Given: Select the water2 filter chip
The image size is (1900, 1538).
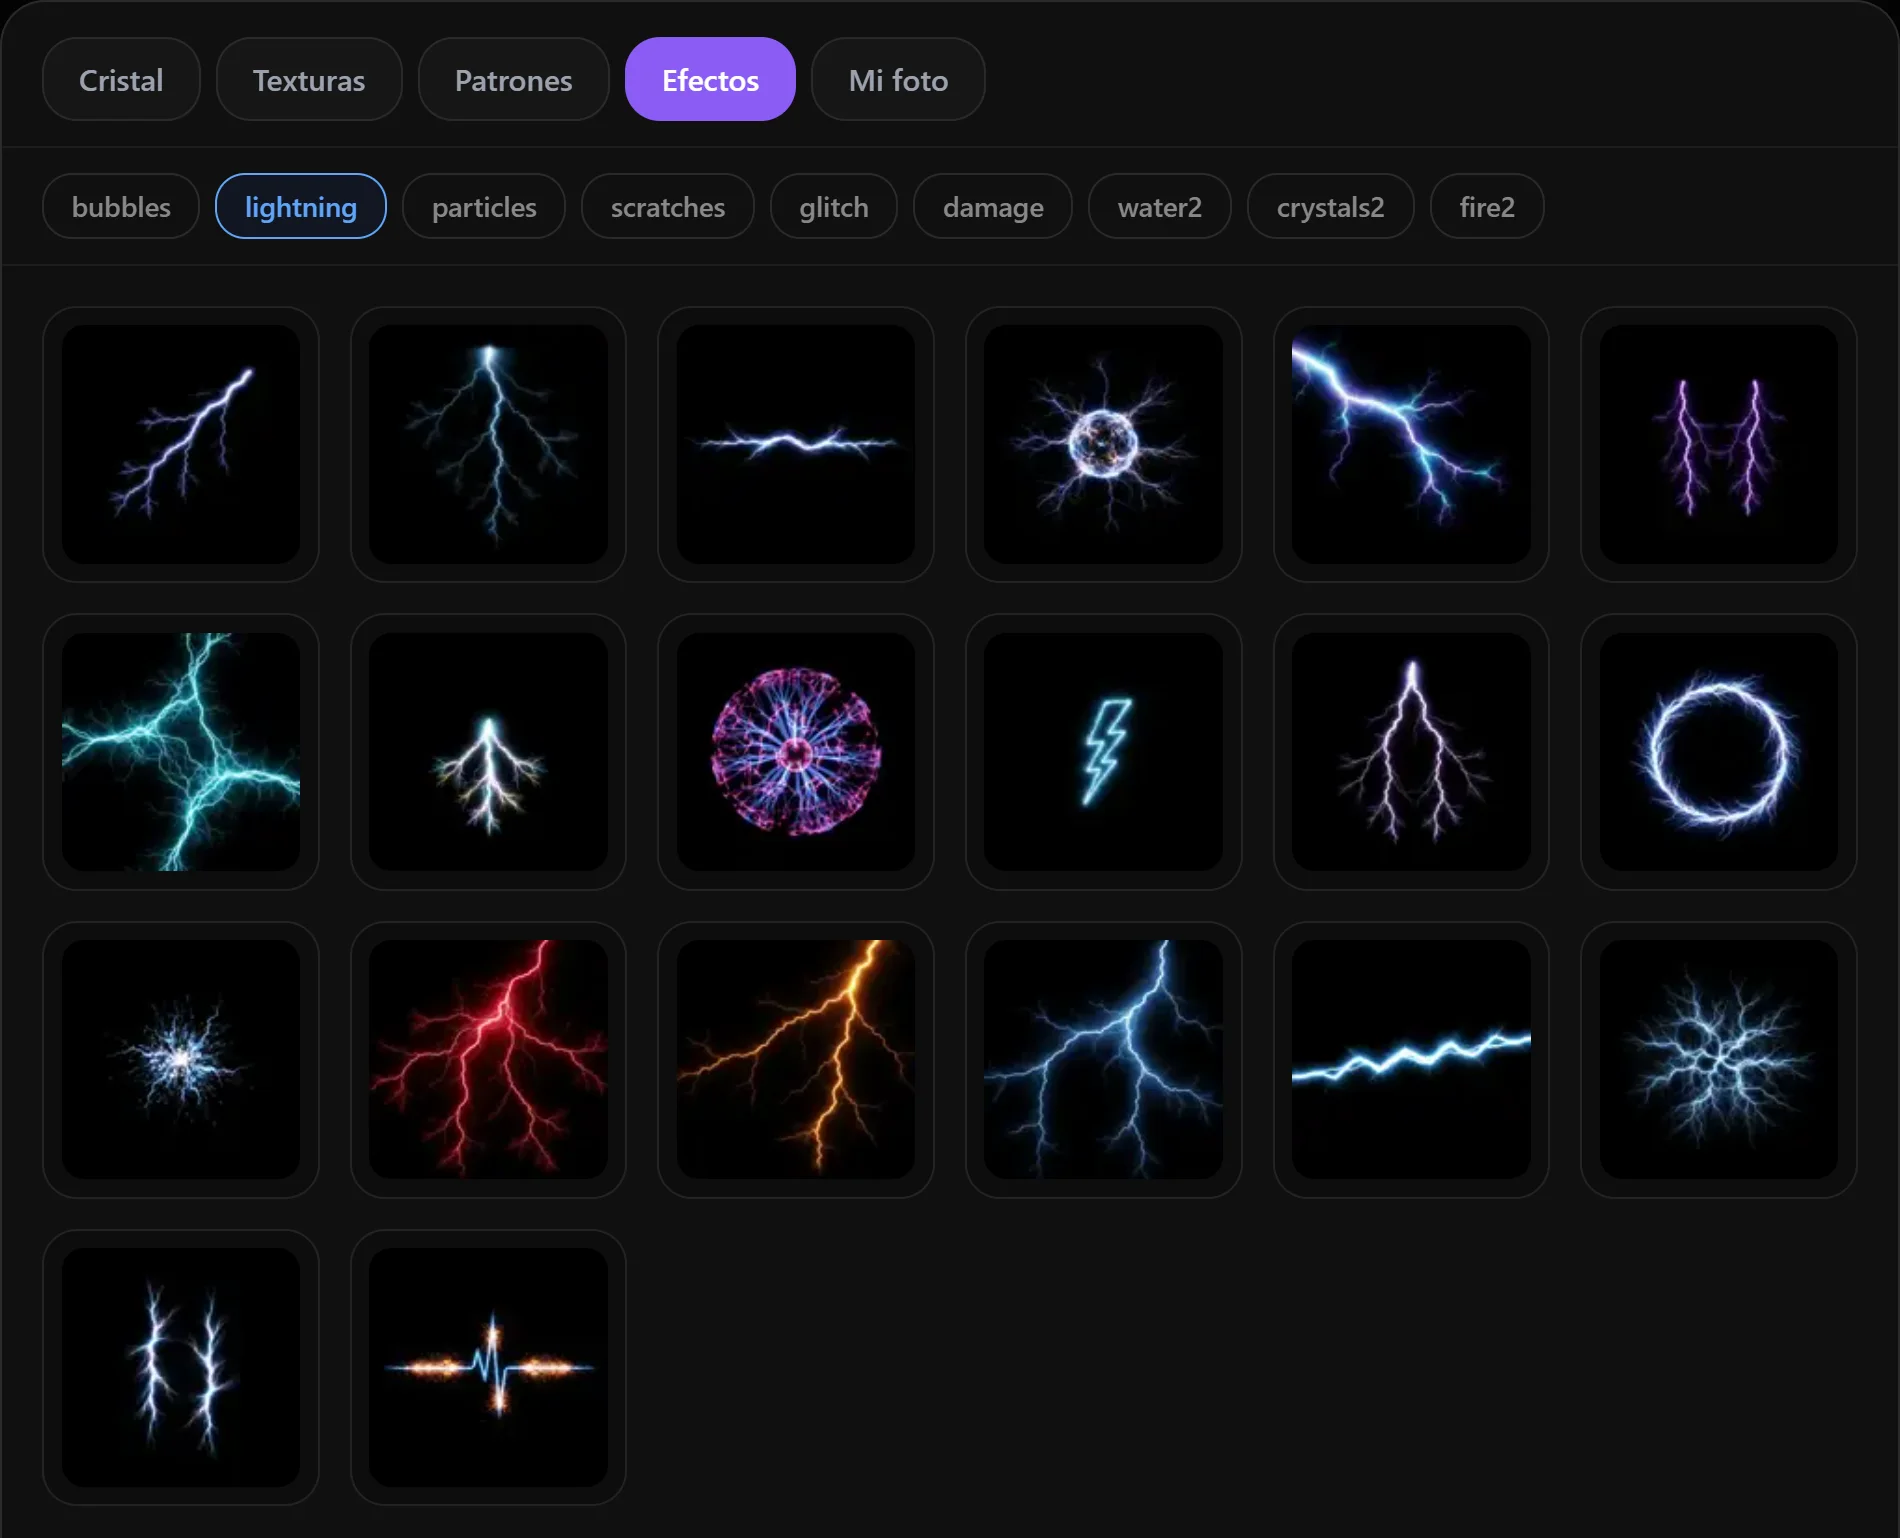Looking at the screenshot, I should 1160,207.
